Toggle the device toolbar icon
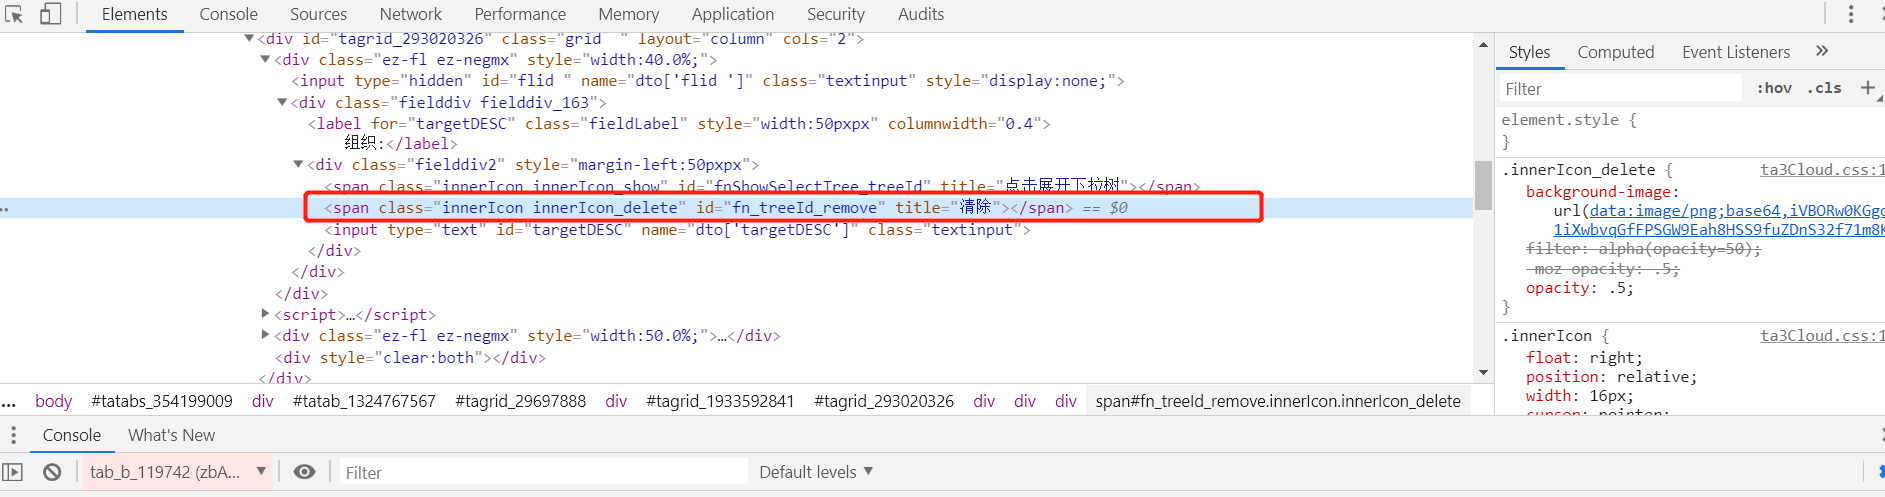The width and height of the screenshot is (1885, 497). 50,14
